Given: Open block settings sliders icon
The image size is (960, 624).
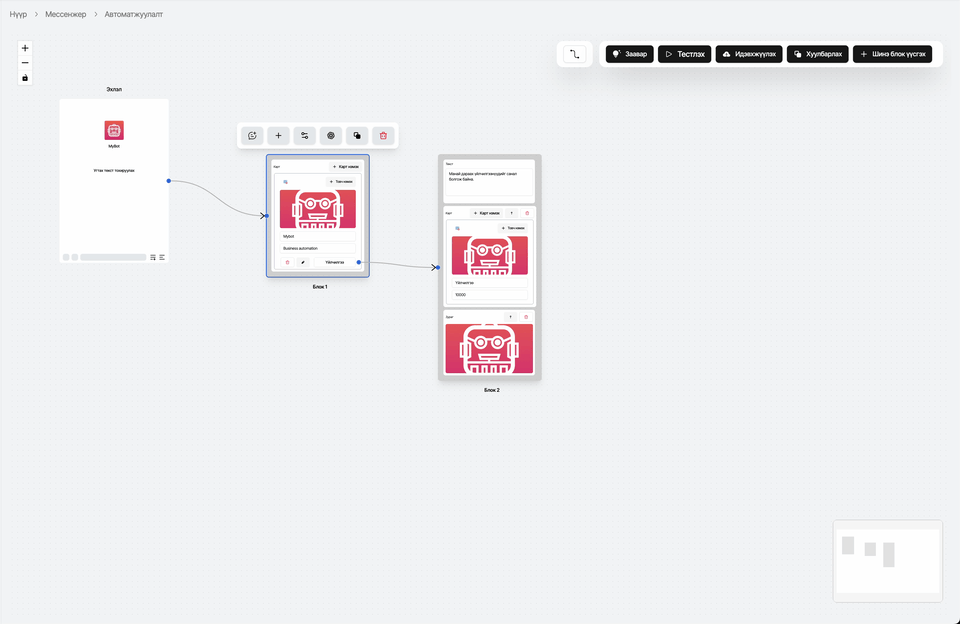Looking at the screenshot, I should (x=305, y=136).
